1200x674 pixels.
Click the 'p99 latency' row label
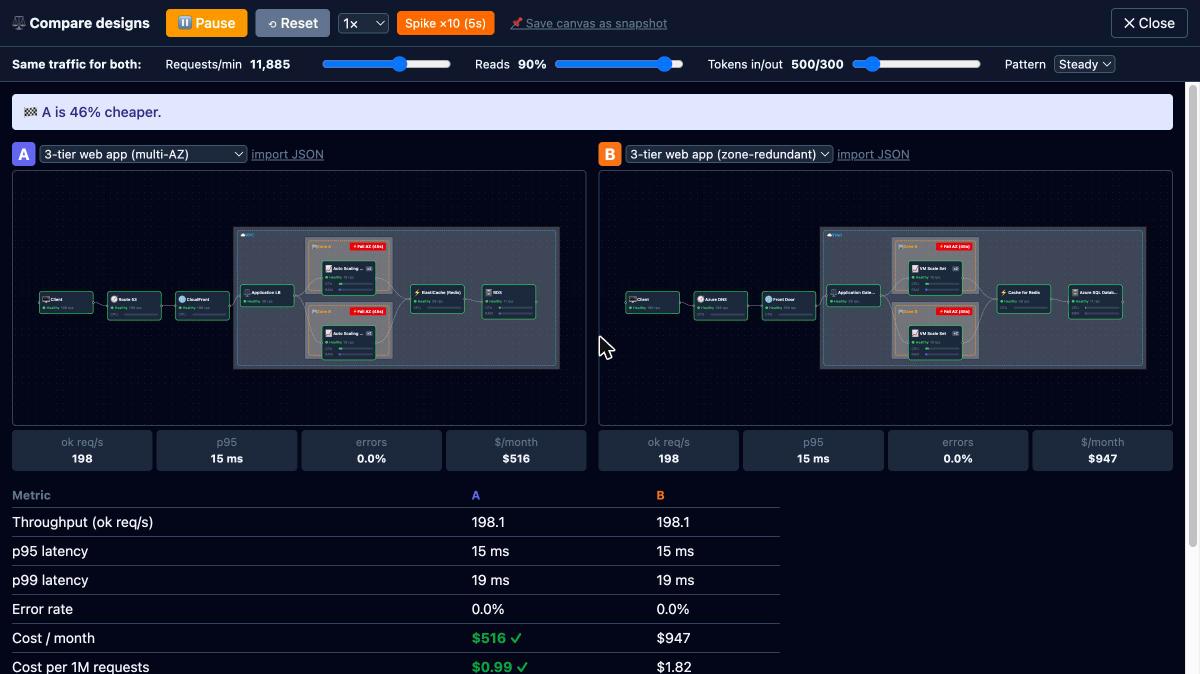tap(50, 580)
